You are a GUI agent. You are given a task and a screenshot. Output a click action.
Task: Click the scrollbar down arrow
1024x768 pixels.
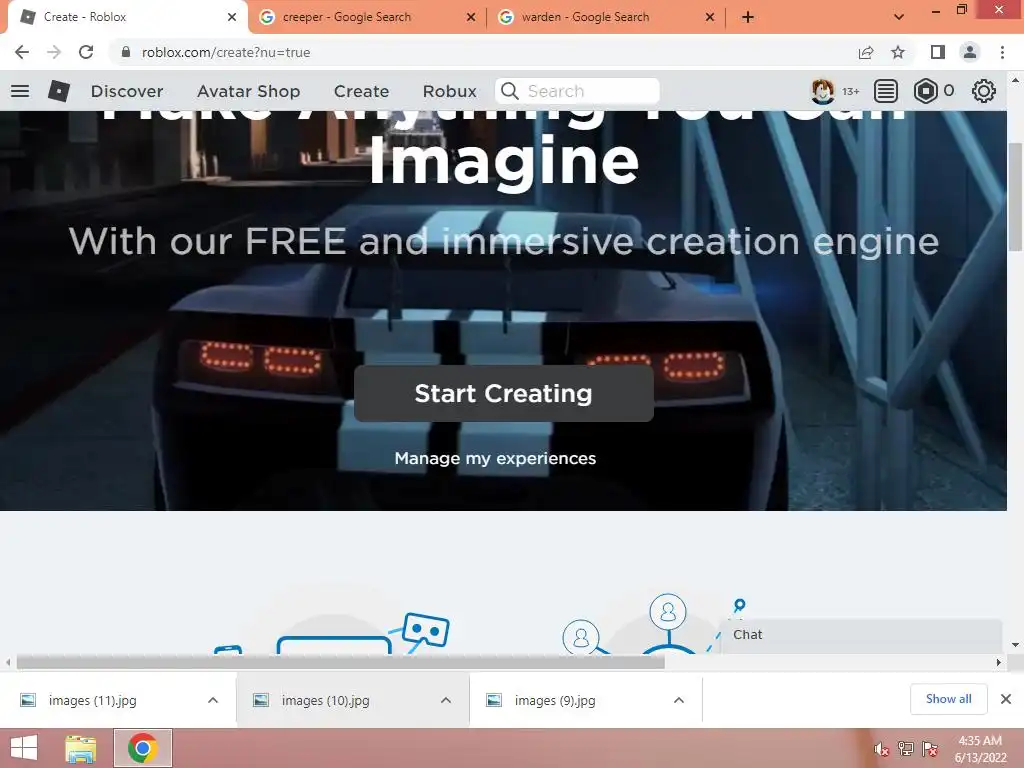[1015, 645]
